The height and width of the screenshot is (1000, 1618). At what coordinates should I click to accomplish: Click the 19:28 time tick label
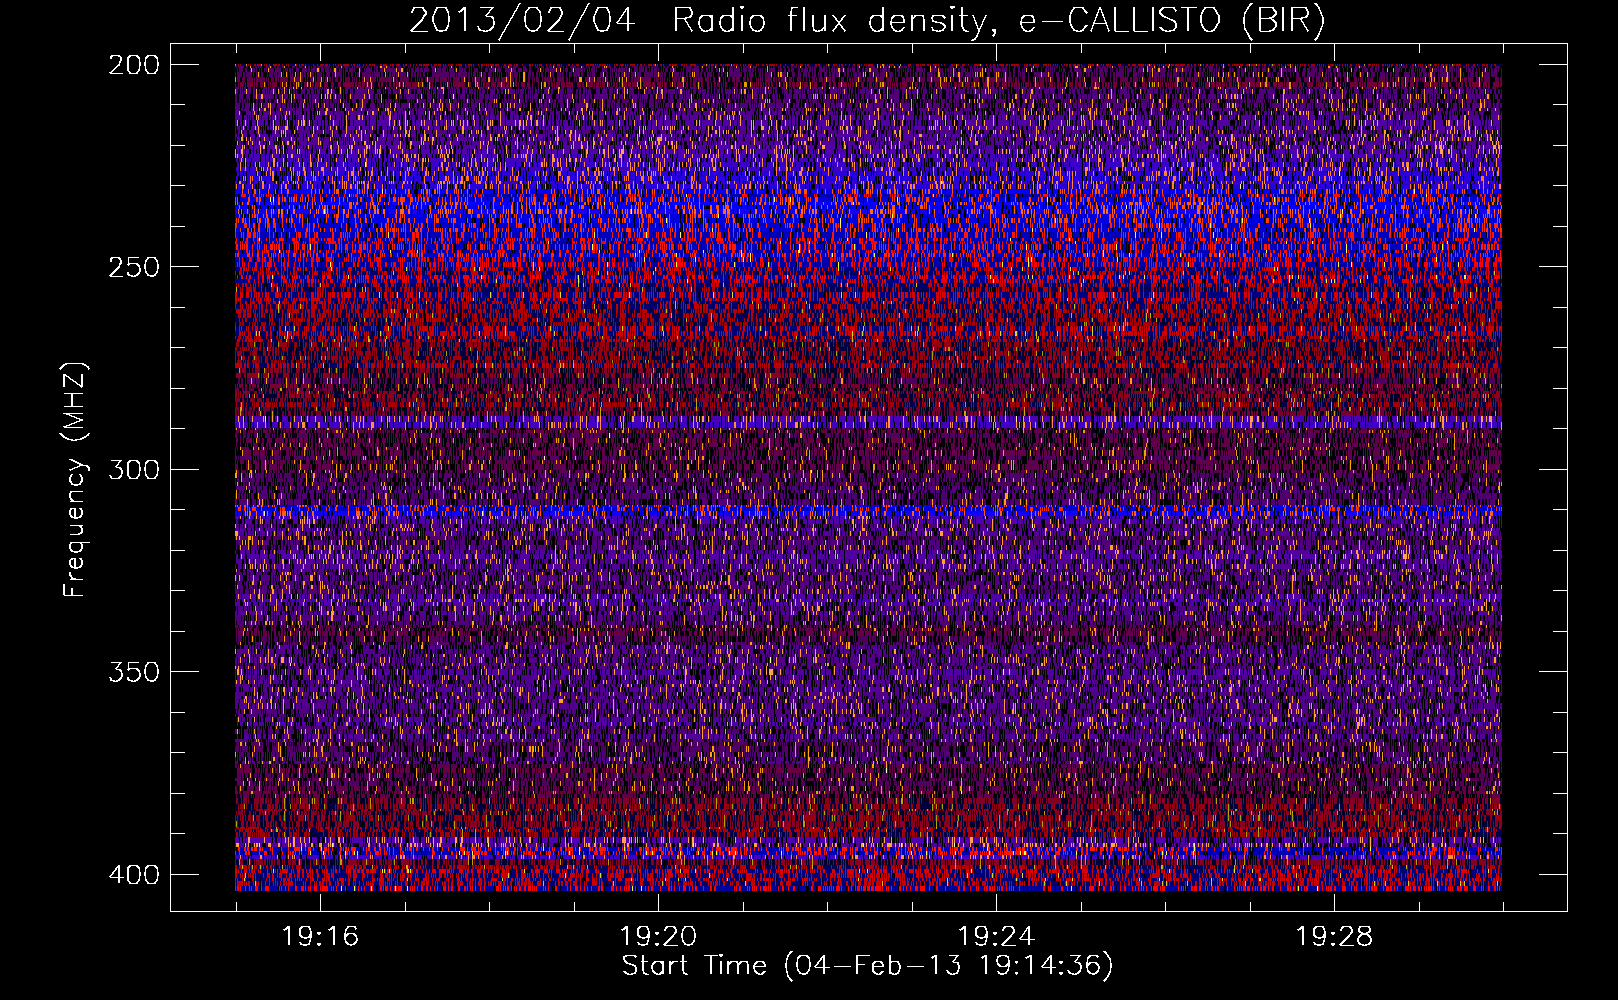coord(1334,937)
